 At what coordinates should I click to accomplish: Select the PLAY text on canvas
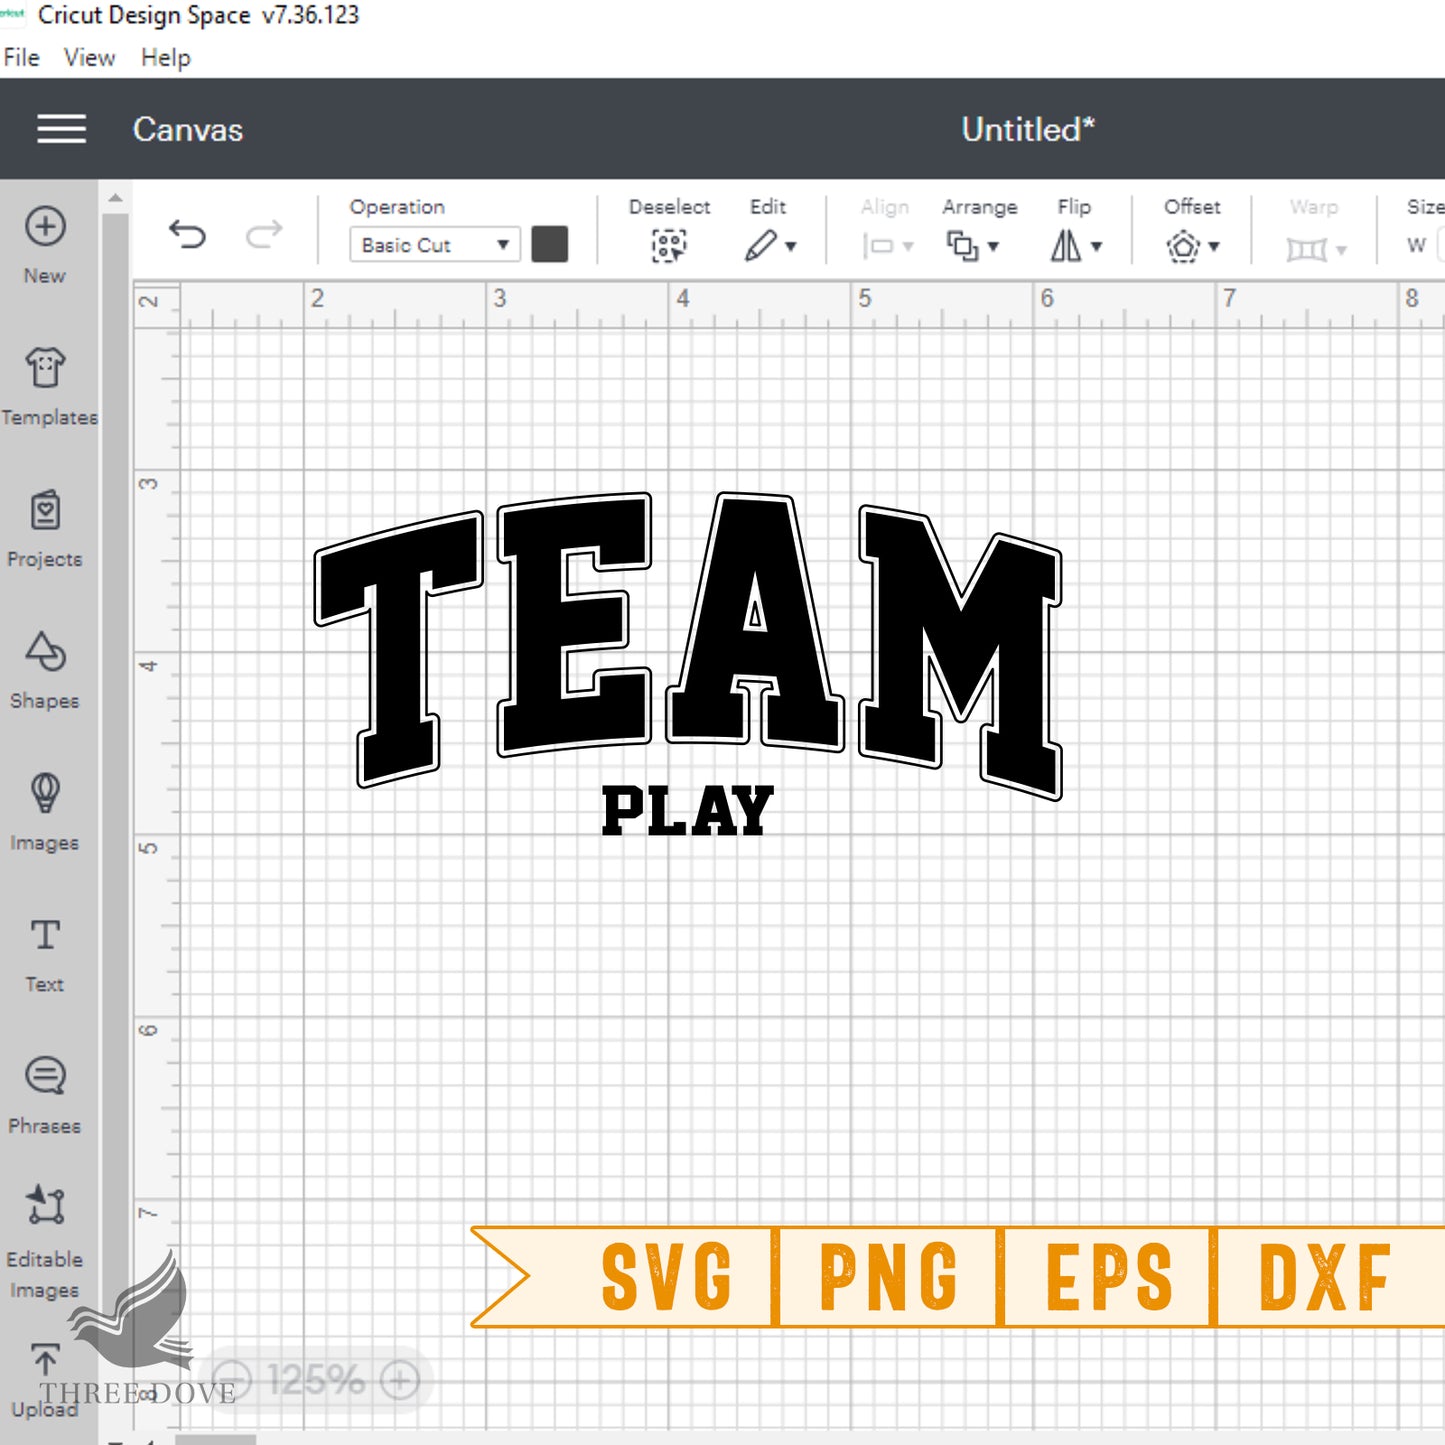pyautogui.click(x=688, y=810)
